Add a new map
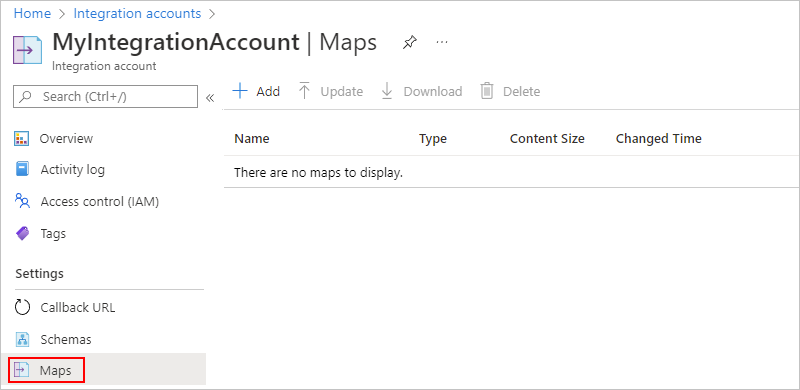The height and width of the screenshot is (390, 800). coord(256,92)
